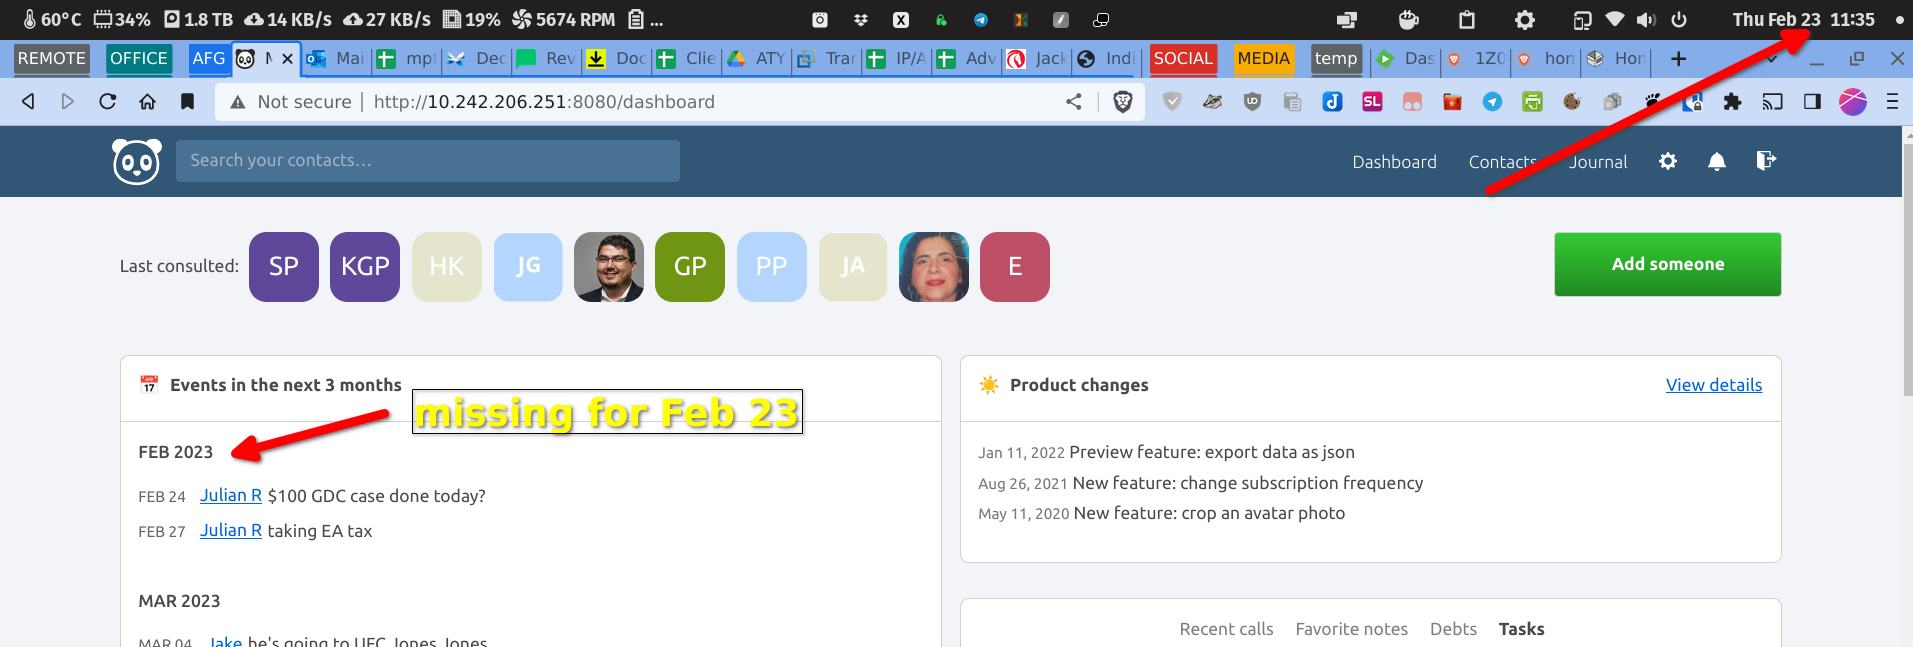Click the bookmark icon beside address bar
The image size is (1913, 647).
click(x=187, y=101)
